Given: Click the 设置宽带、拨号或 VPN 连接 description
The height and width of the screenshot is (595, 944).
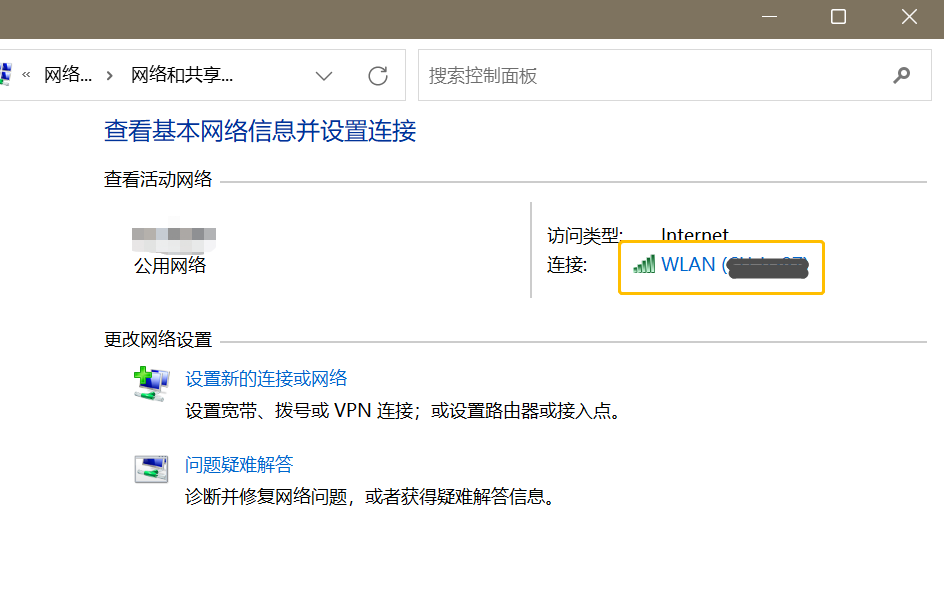Looking at the screenshot, I should 402,411.
